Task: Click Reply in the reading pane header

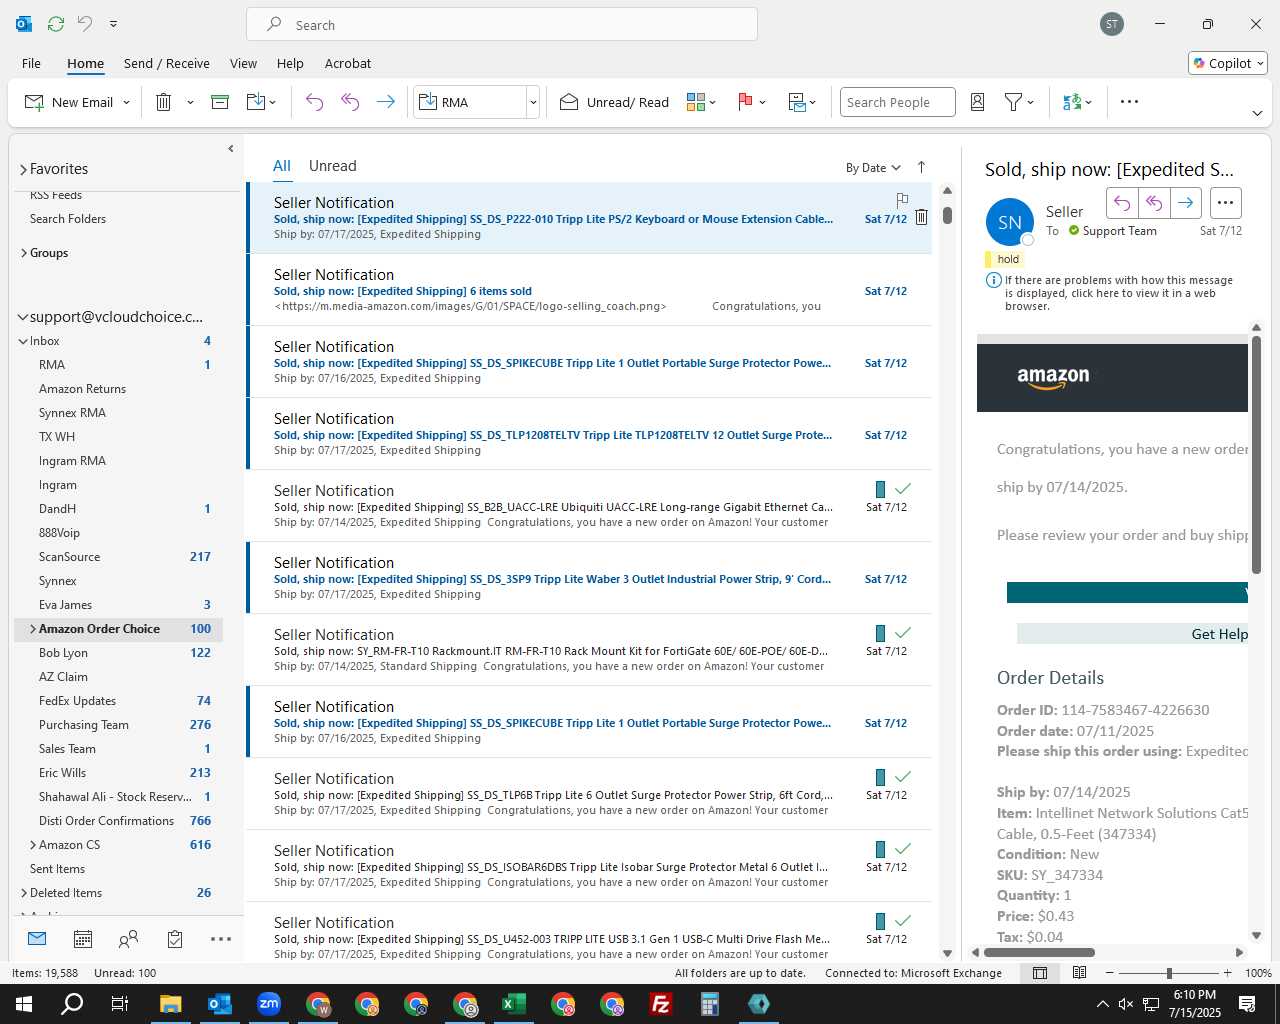Action: [x=1122, y=203]
